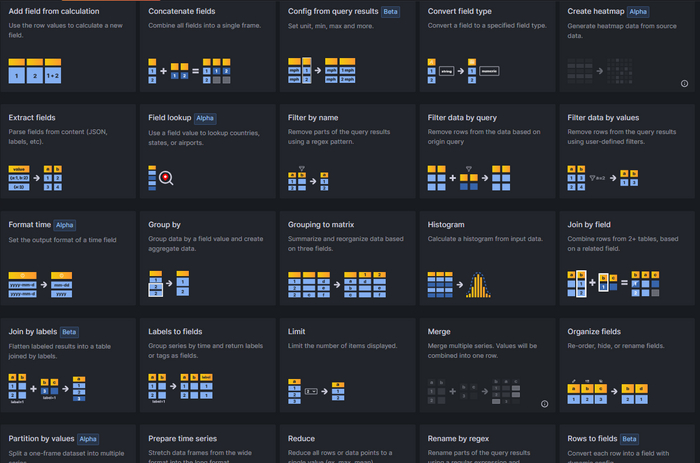Open info icon on Merge card

pos(545,404)
